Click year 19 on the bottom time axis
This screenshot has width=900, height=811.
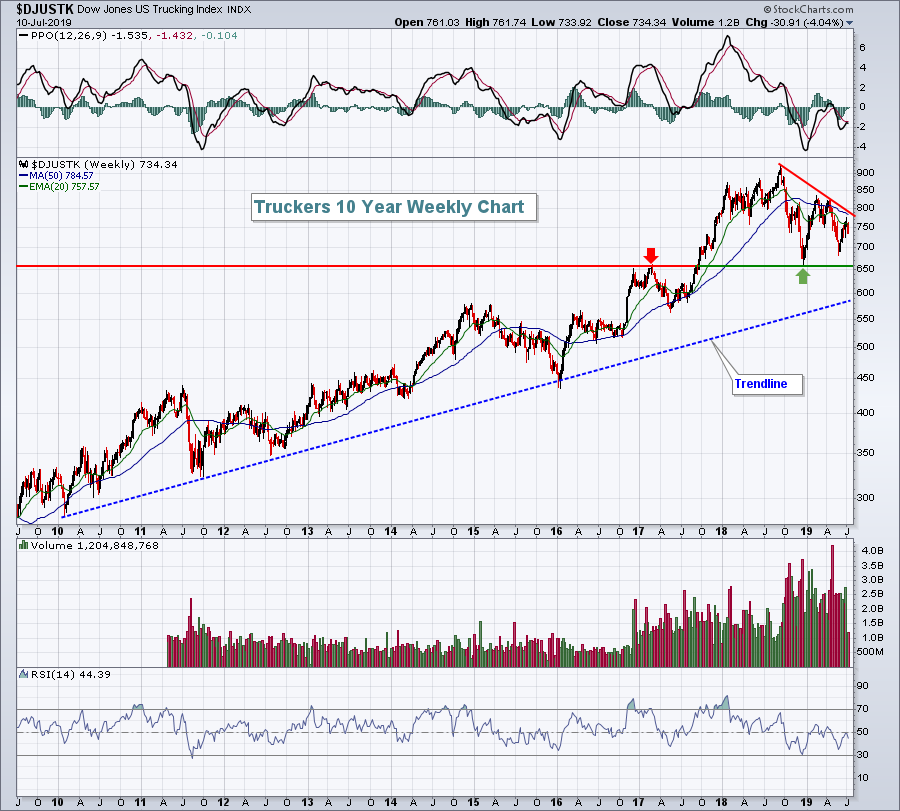click(x=806, y=802)
